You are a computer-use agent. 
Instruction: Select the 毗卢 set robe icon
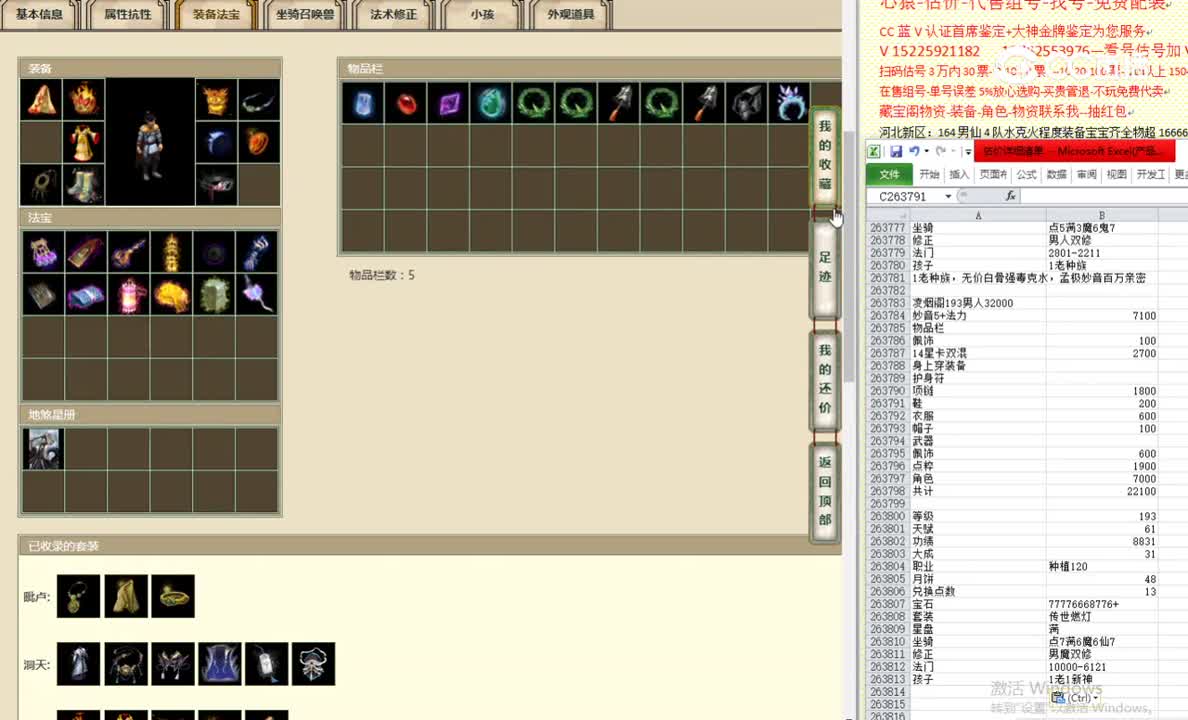pyautogui.click(x=126, y=596)
